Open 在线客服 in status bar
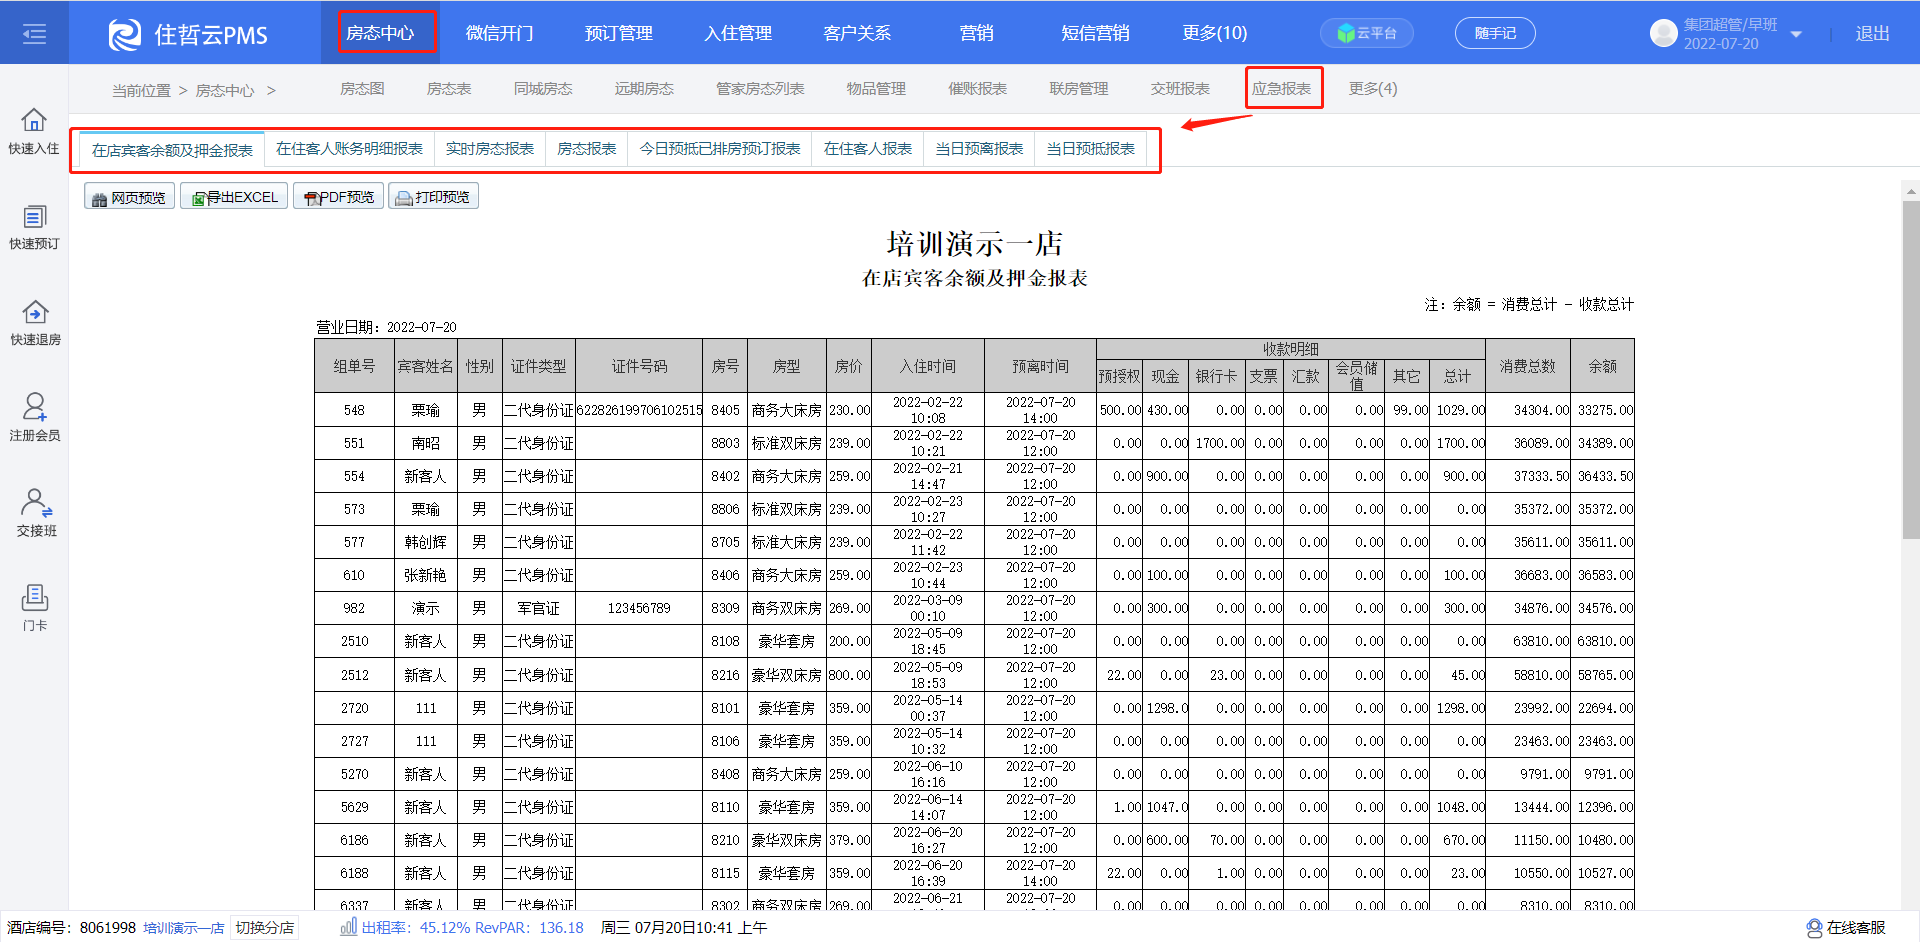 coord(1846,928)
